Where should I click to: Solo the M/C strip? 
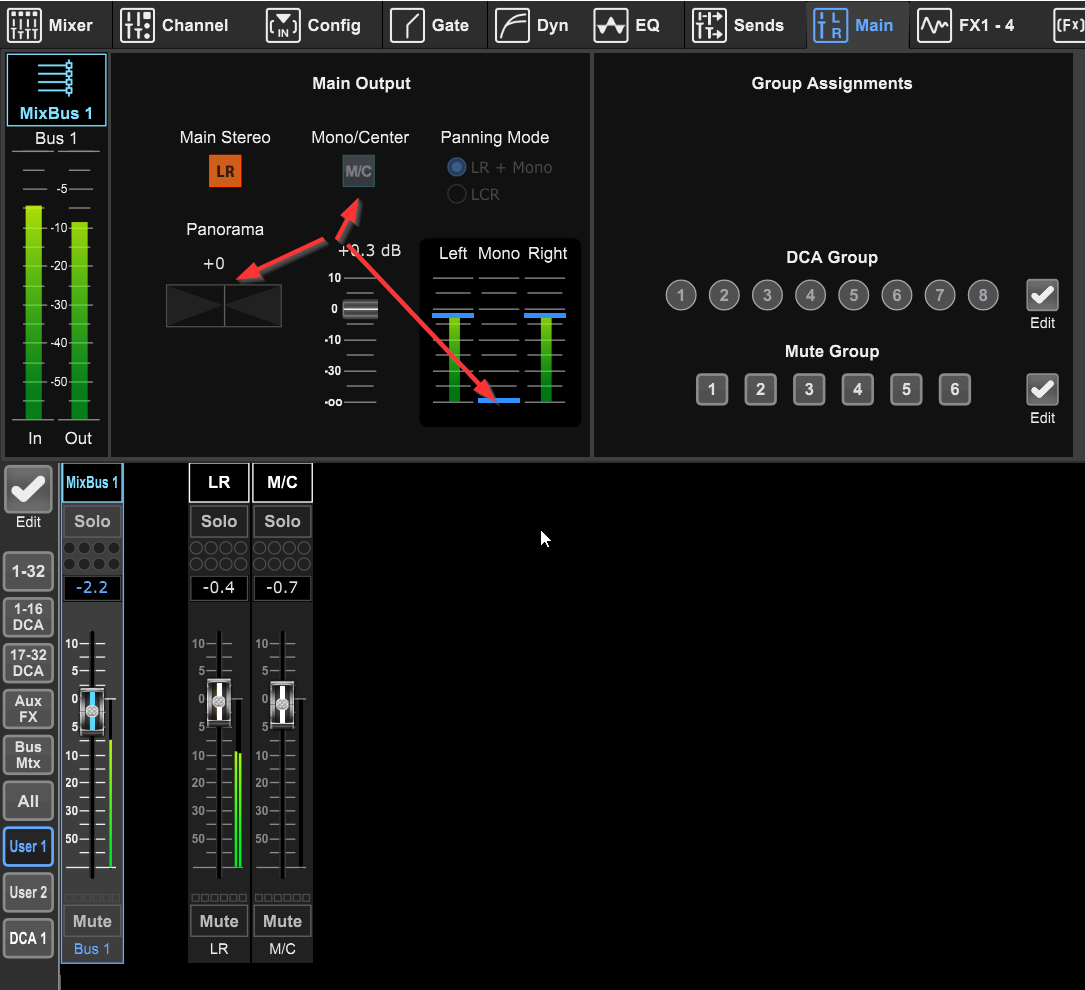(x=282, y=521)
